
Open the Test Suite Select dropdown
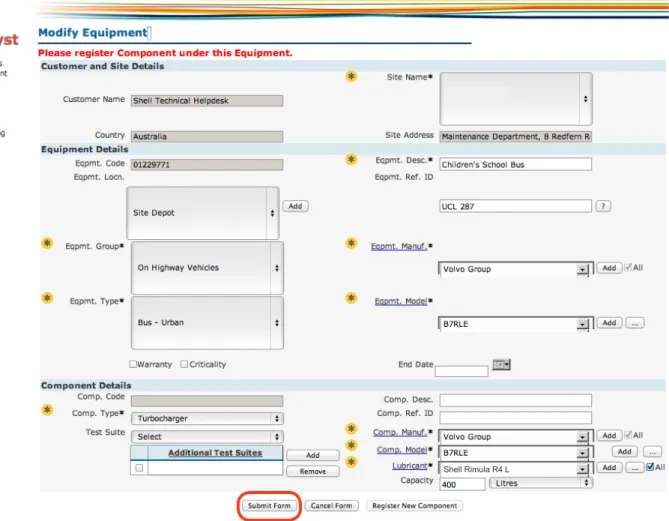coord(207,437)
